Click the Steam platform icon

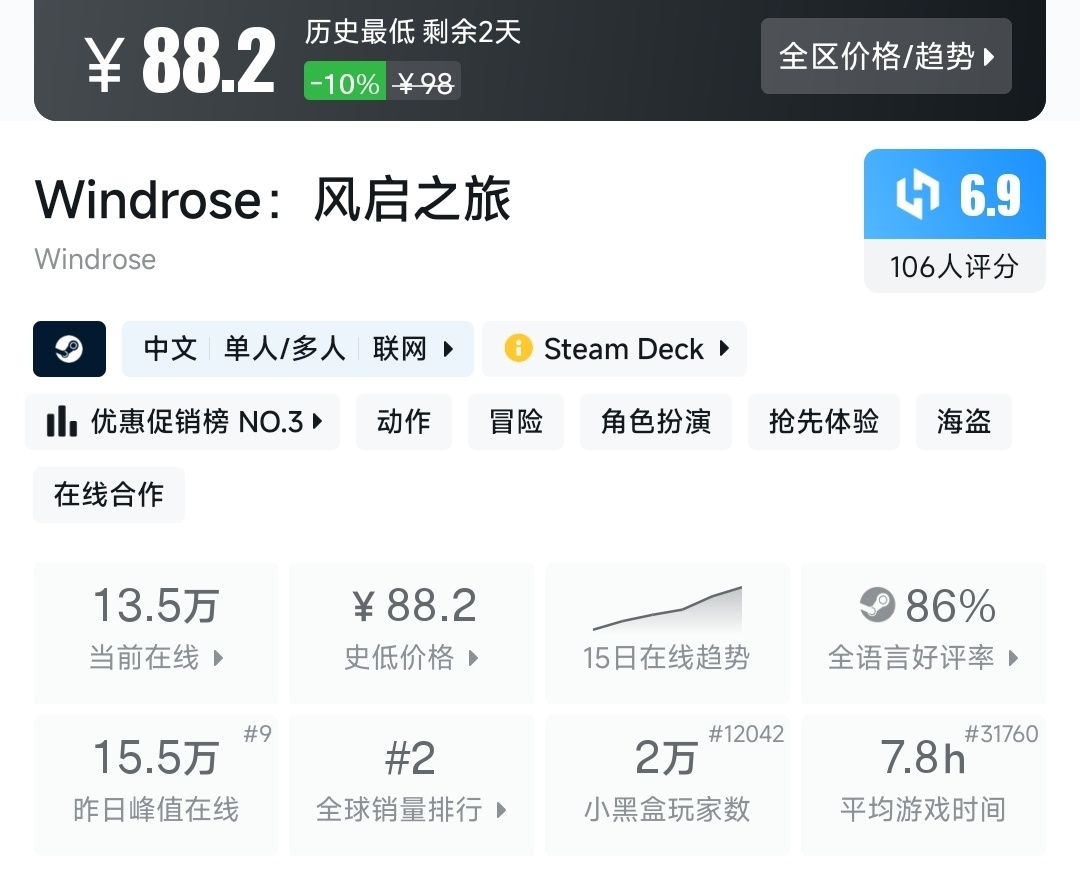tap(69, 349)
